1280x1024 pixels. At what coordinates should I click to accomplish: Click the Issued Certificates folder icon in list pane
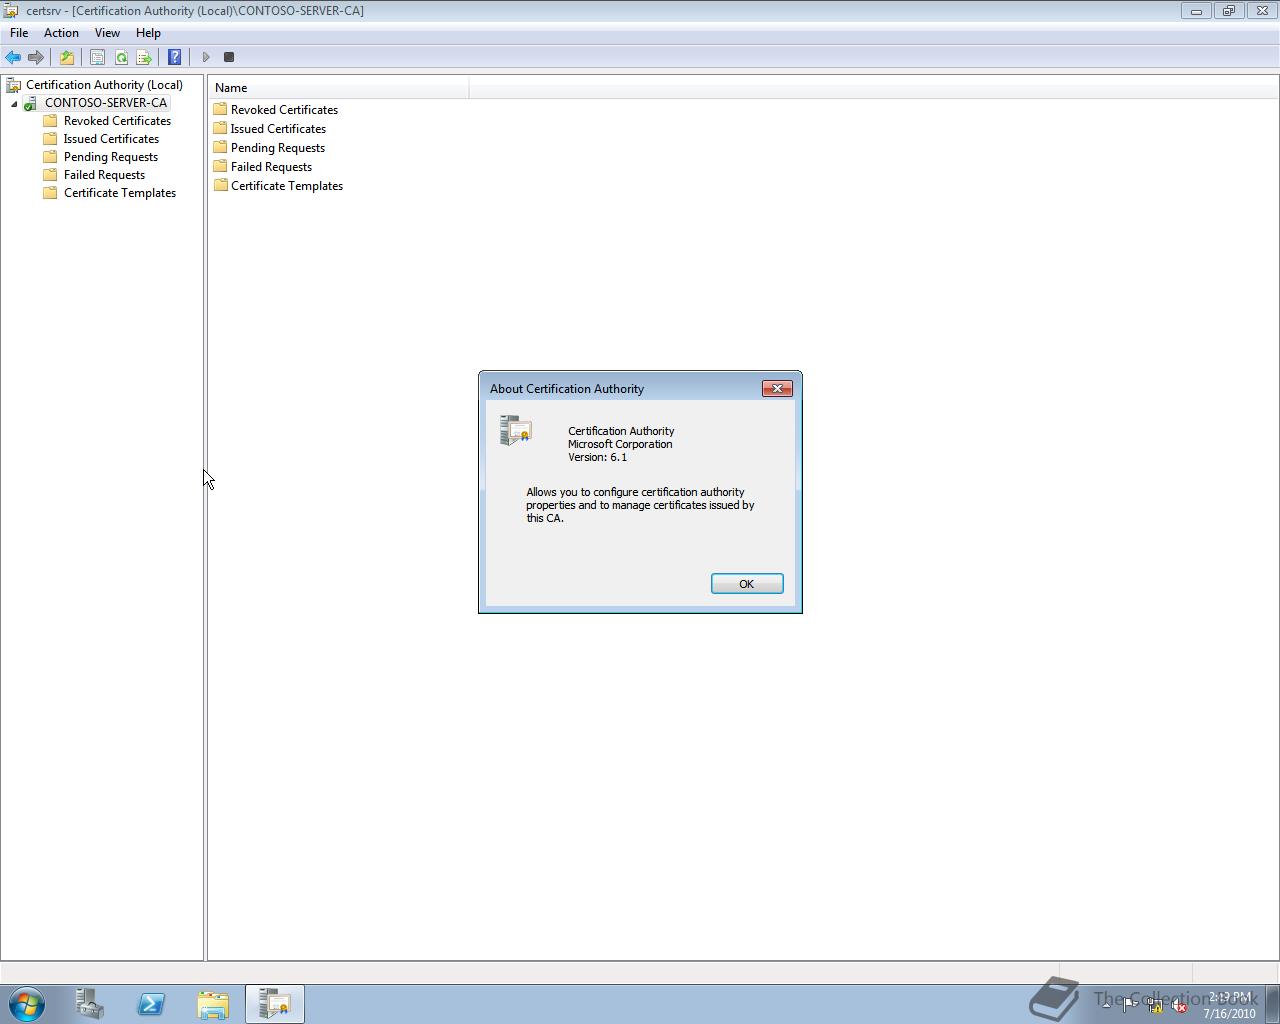220,128
